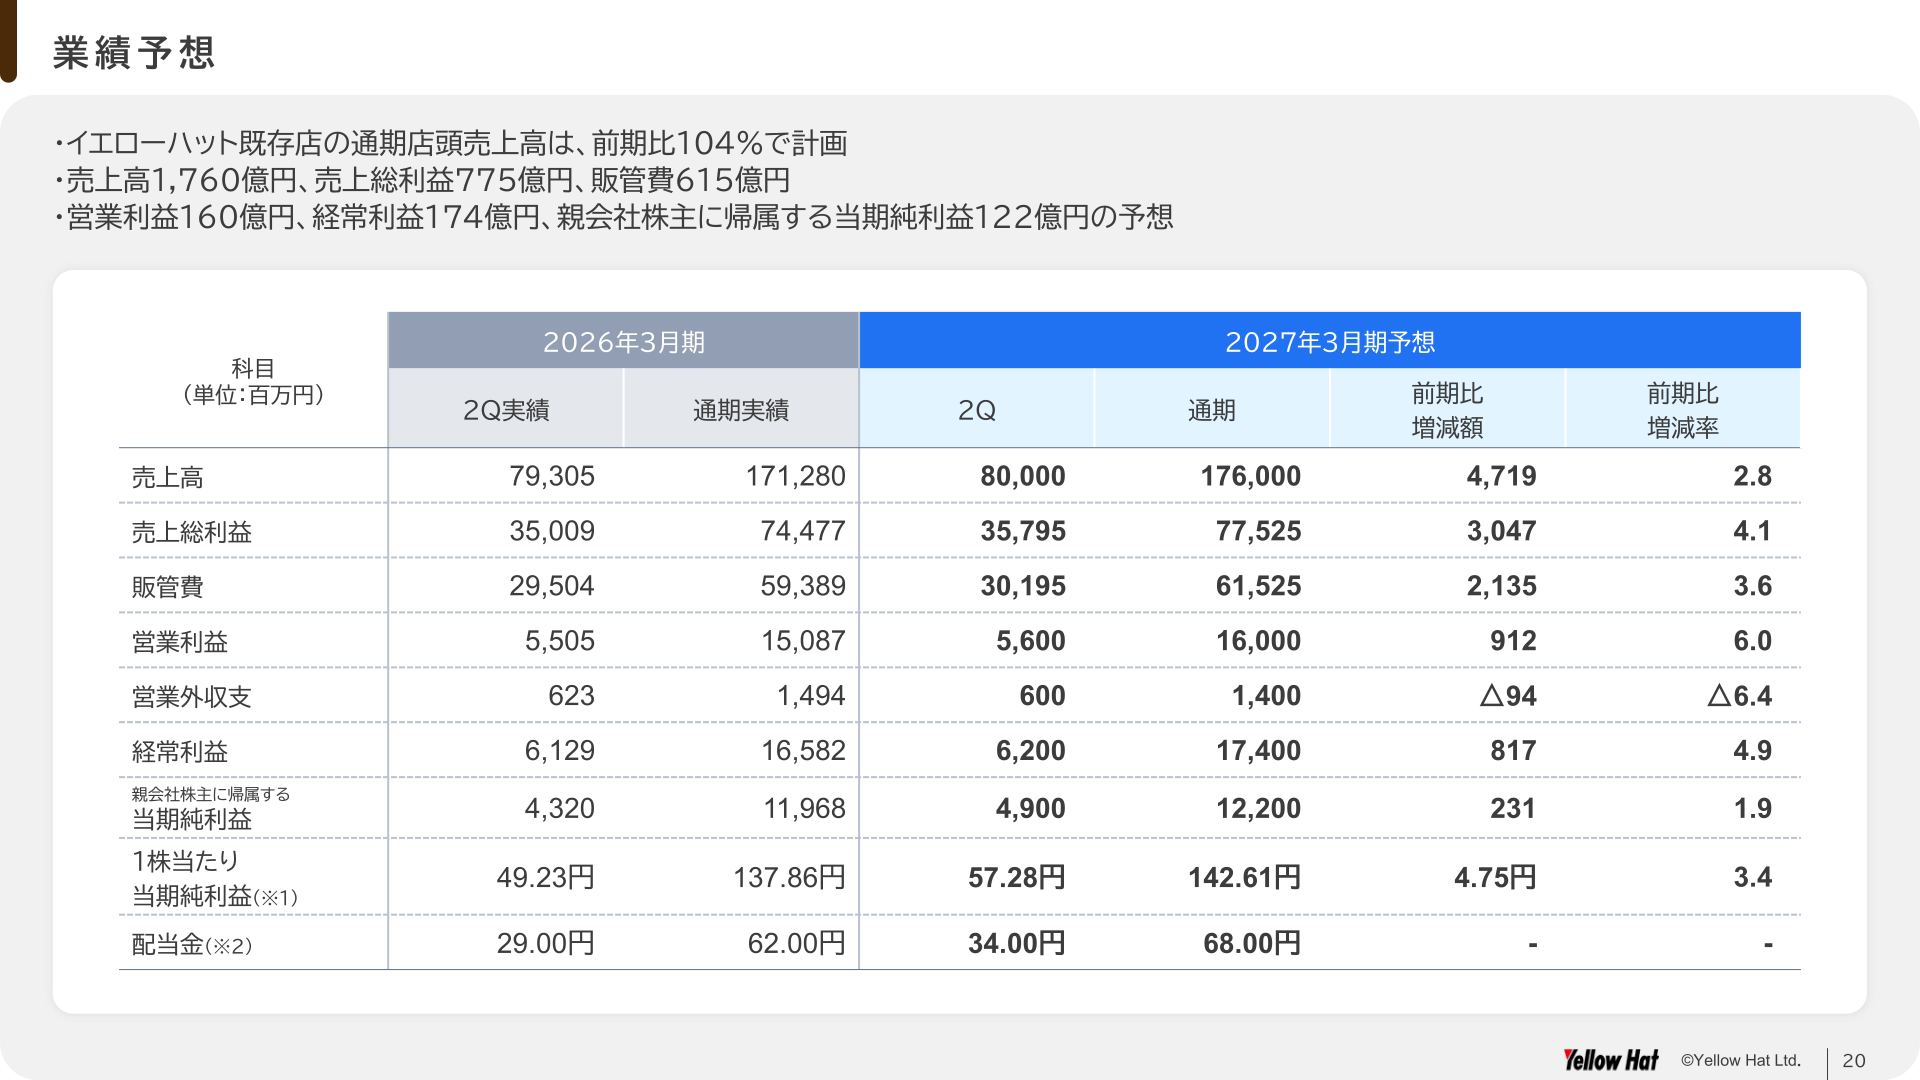The width and height of the screenshot is (1920, 1080).
Task: Click the value 35,009 in the 売上総利益 row
Action: (552, 531)
